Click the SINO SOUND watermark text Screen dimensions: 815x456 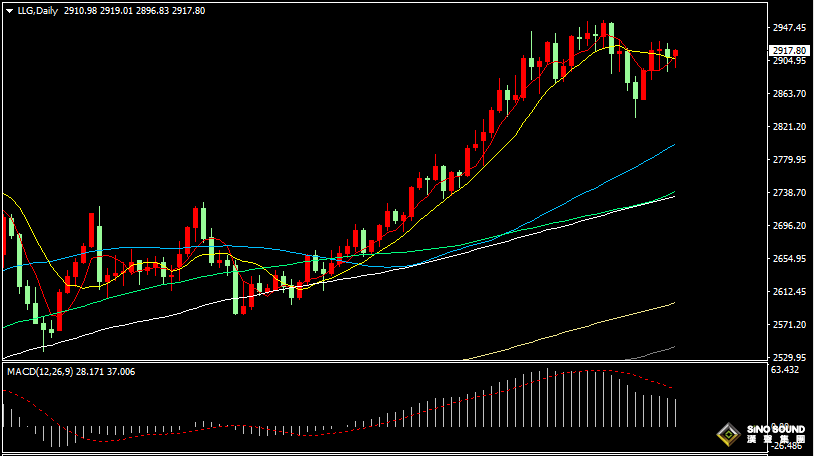click(775, 429)
